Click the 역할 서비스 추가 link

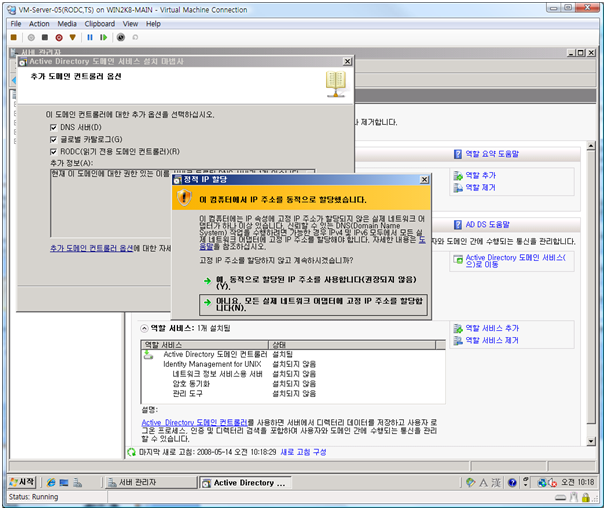click(x=492, y=328)
